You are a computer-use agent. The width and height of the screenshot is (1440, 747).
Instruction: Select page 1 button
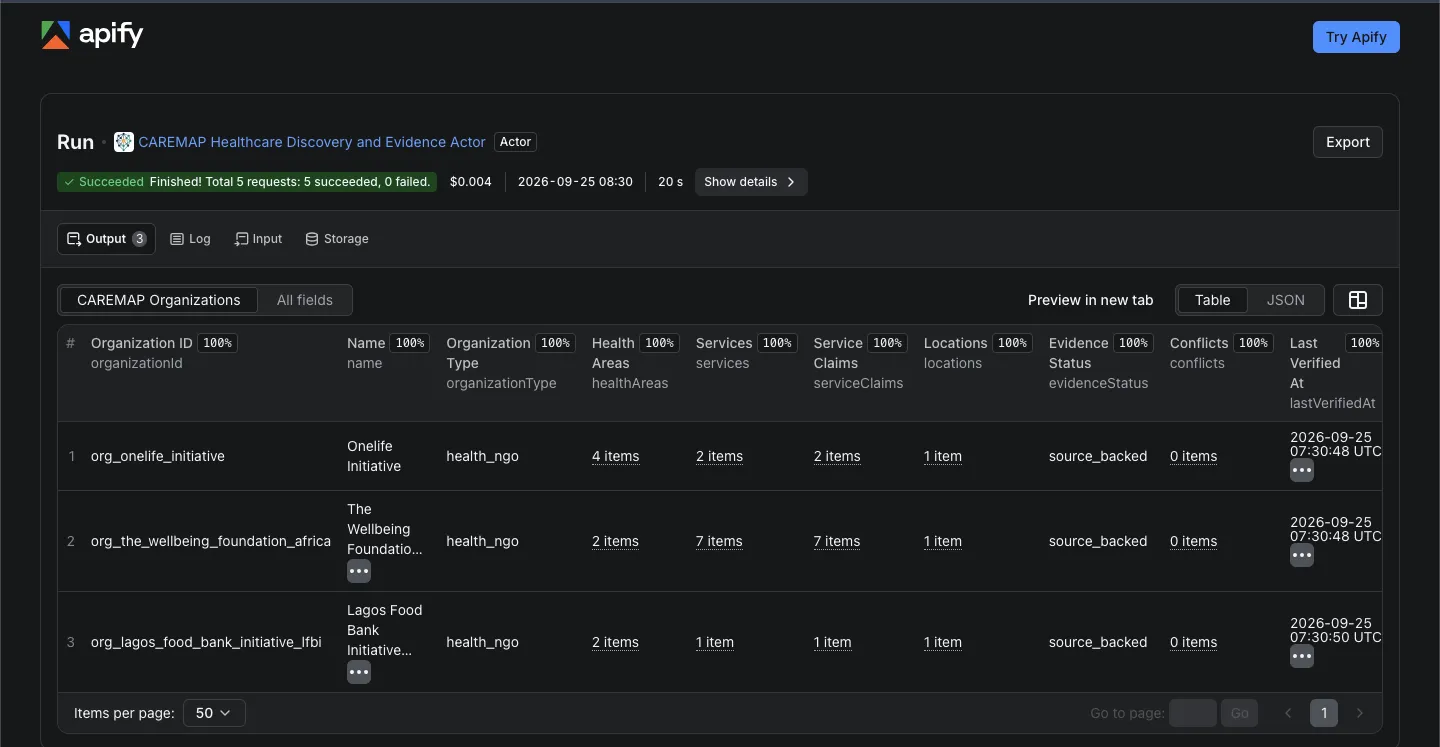[x=1324, y=713]
